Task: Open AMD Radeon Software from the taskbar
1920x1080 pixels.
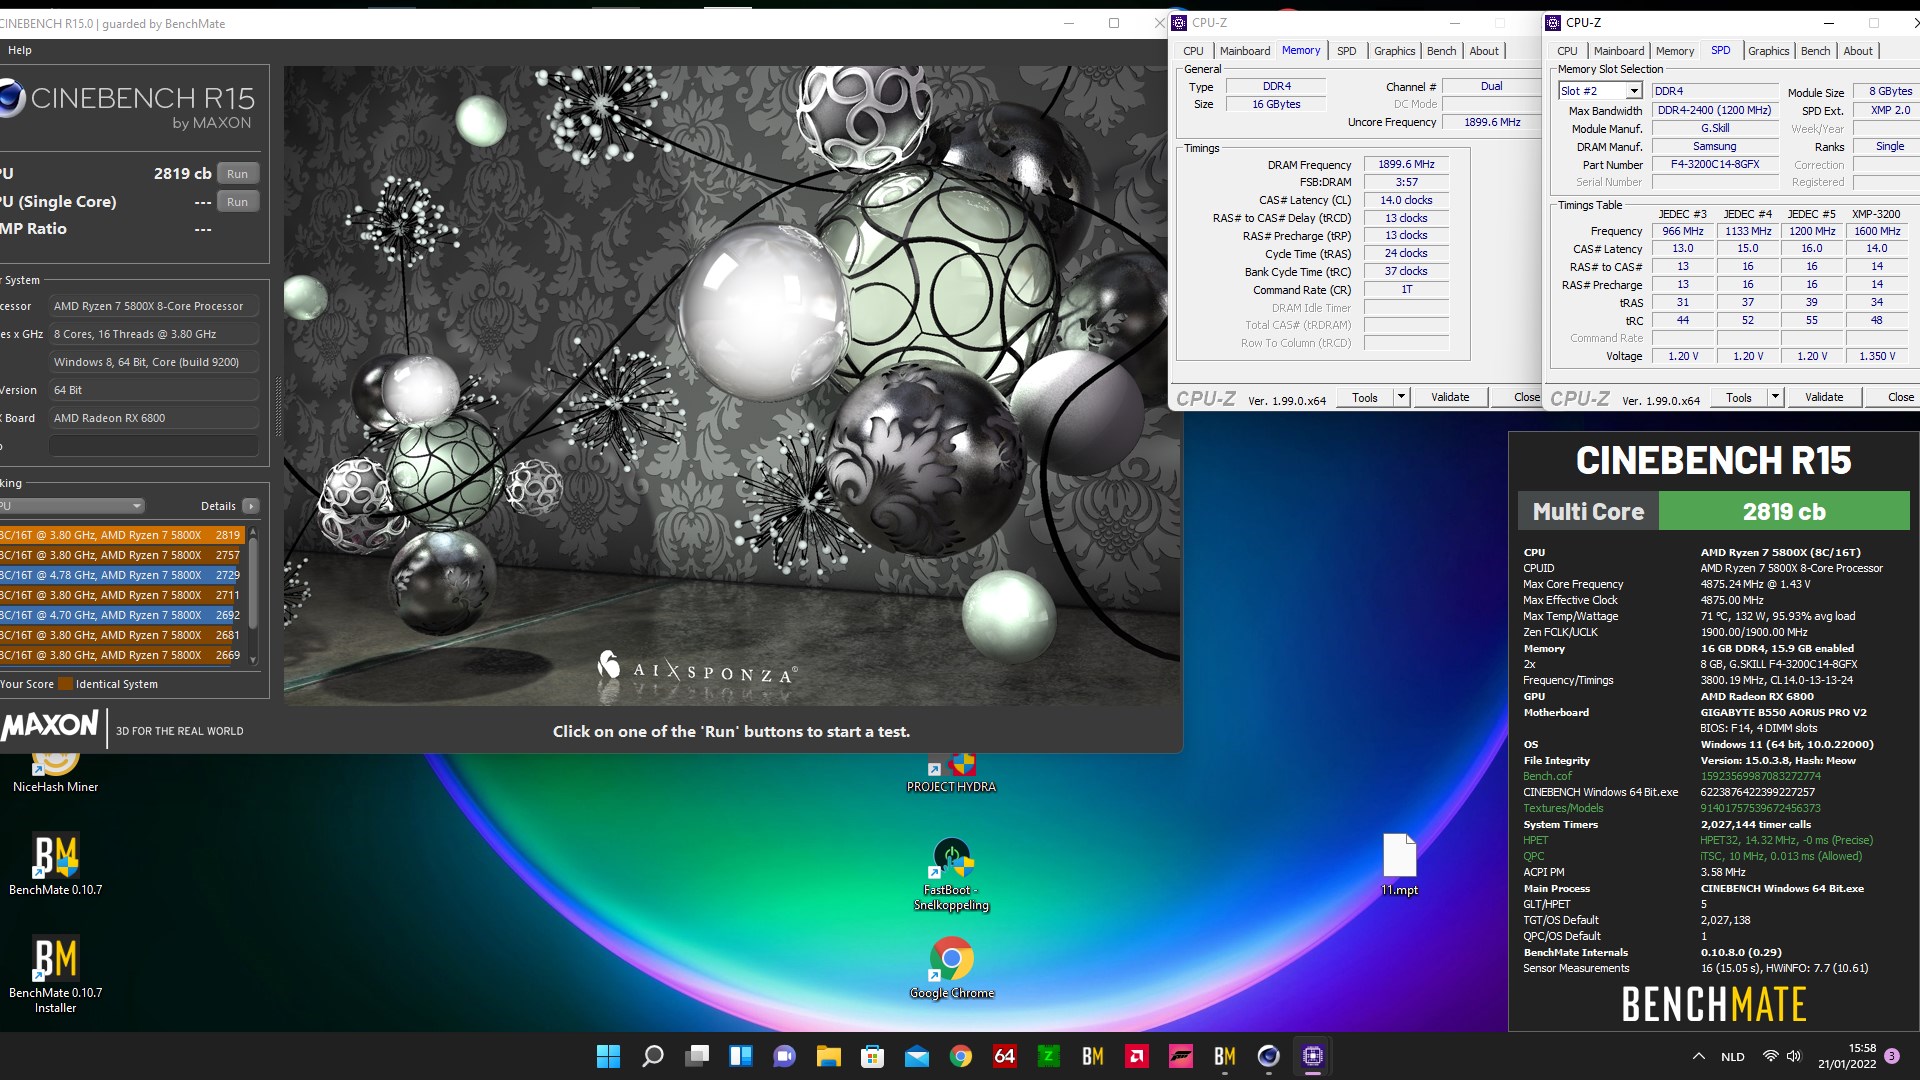Action: tap(1137, 1056)
